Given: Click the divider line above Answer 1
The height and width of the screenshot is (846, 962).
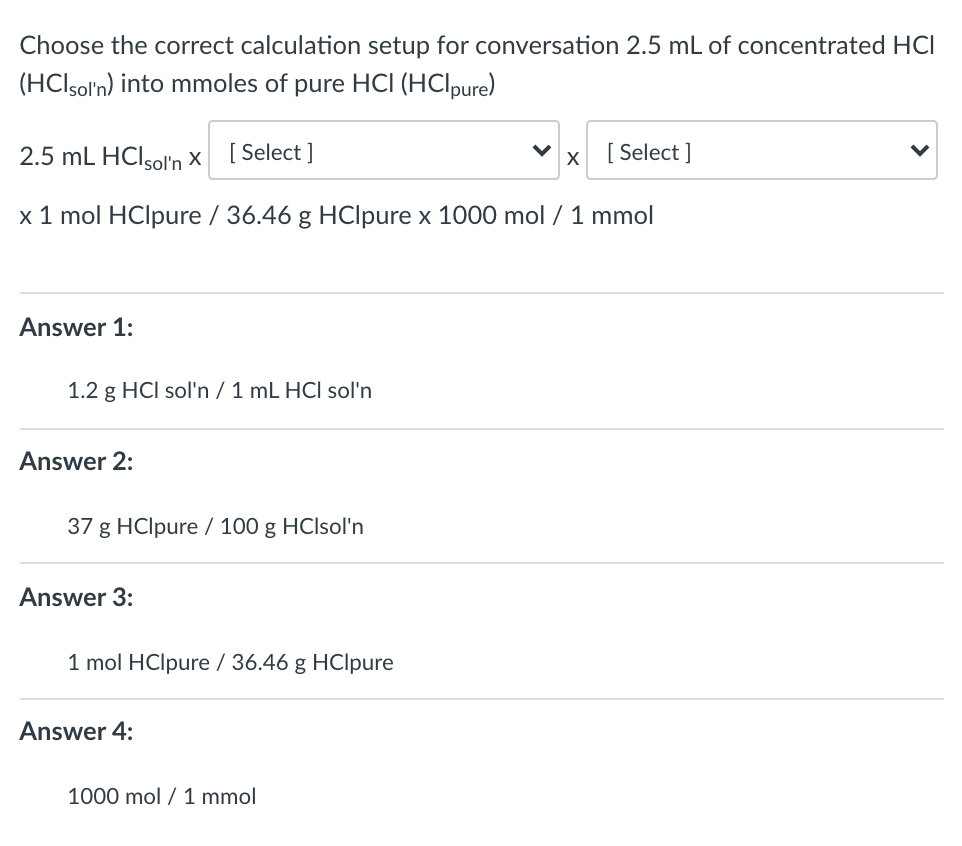Looking at the screenshot, I should (x=481, y=293).
